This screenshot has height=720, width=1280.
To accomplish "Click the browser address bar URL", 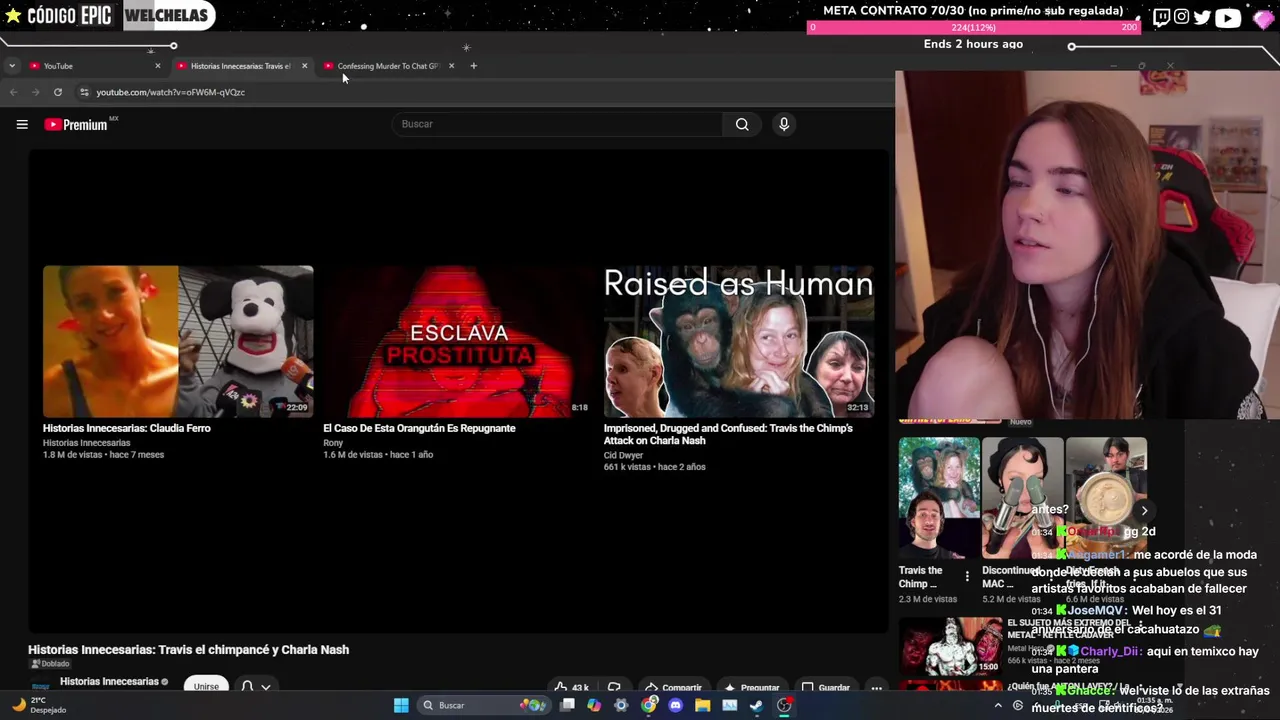I will tap(170, 92).
